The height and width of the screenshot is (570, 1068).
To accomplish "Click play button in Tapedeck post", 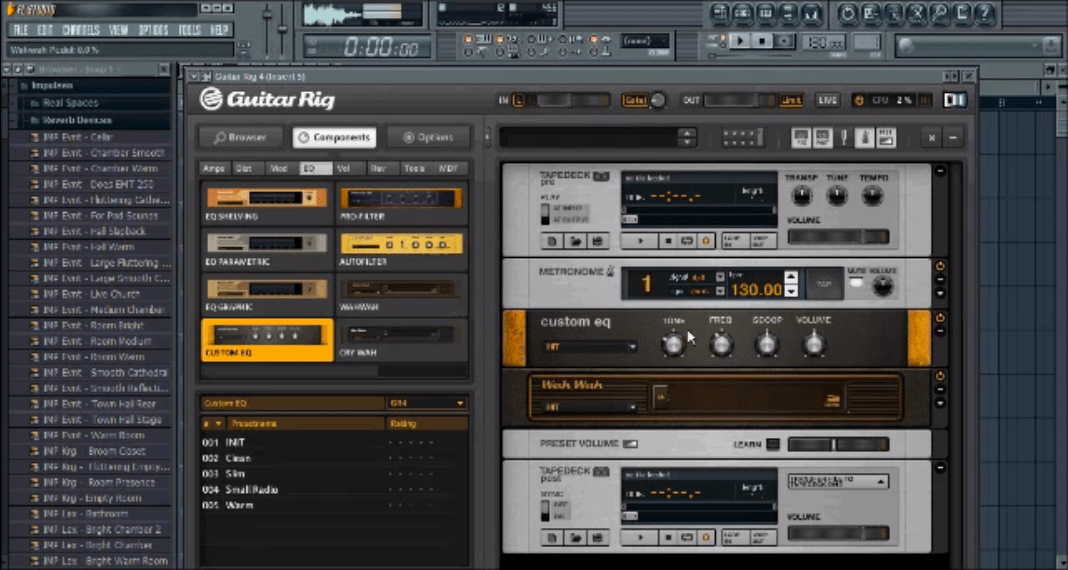I will click(x=640, y=538).
